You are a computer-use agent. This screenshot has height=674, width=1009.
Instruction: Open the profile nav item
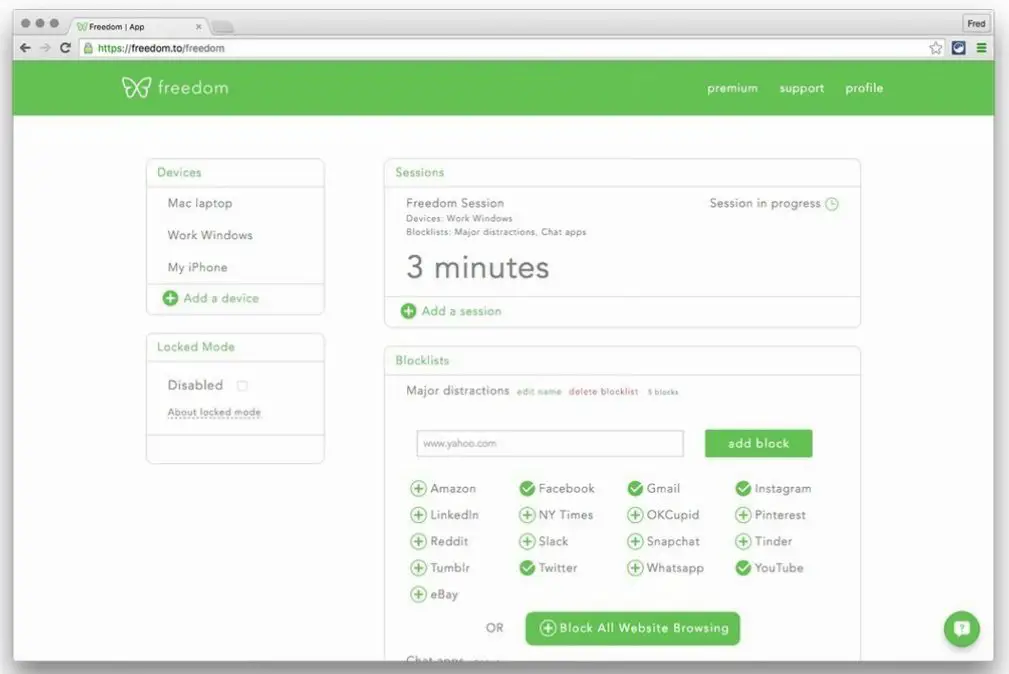[864, 88]
